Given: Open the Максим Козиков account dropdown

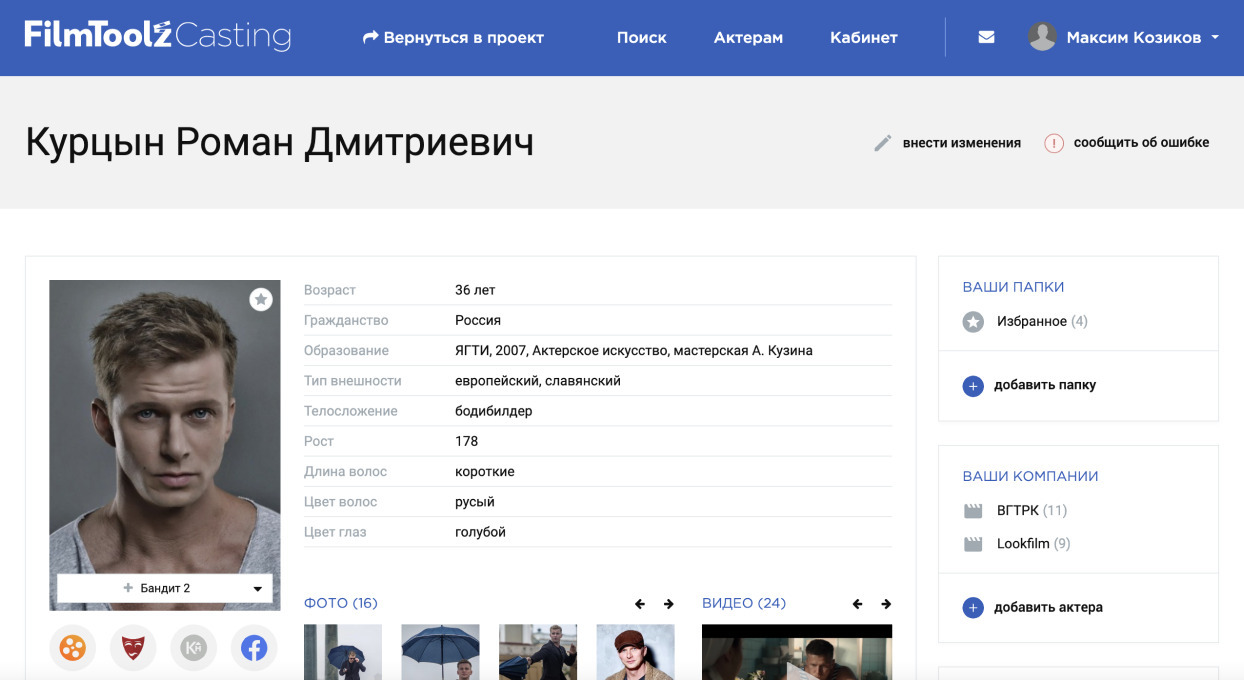Looking at the screenshot, I should click(x=1142, y=38).
